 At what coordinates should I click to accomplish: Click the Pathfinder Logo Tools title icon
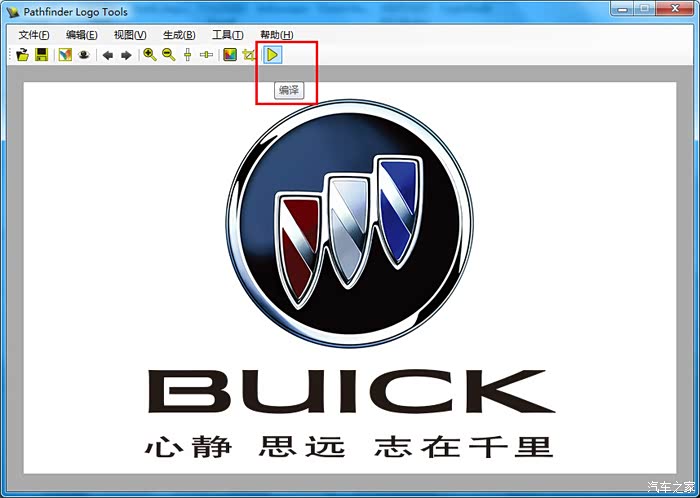[x=13, y=12]
